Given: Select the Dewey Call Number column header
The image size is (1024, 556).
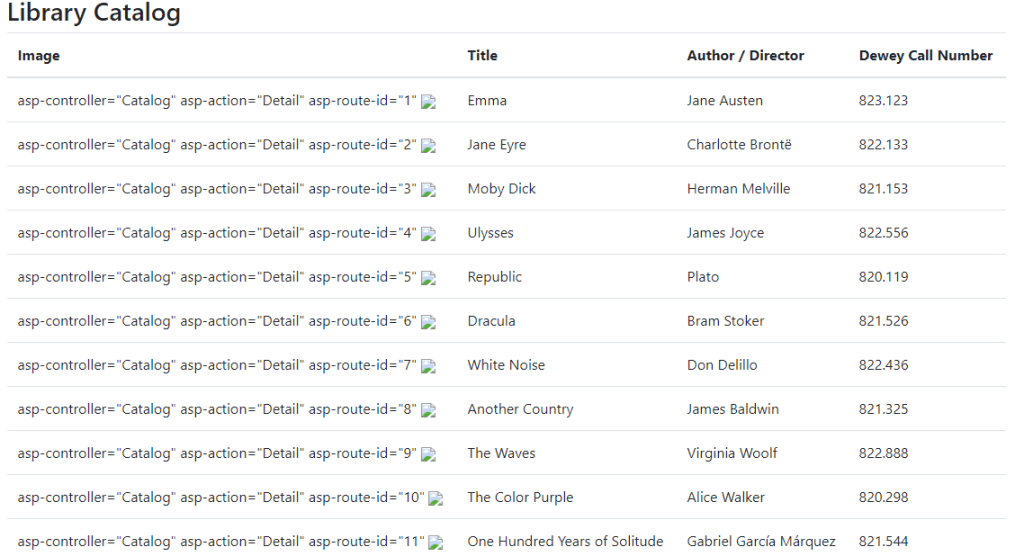Looking at the screenshot, I should (x=925, y=56).
